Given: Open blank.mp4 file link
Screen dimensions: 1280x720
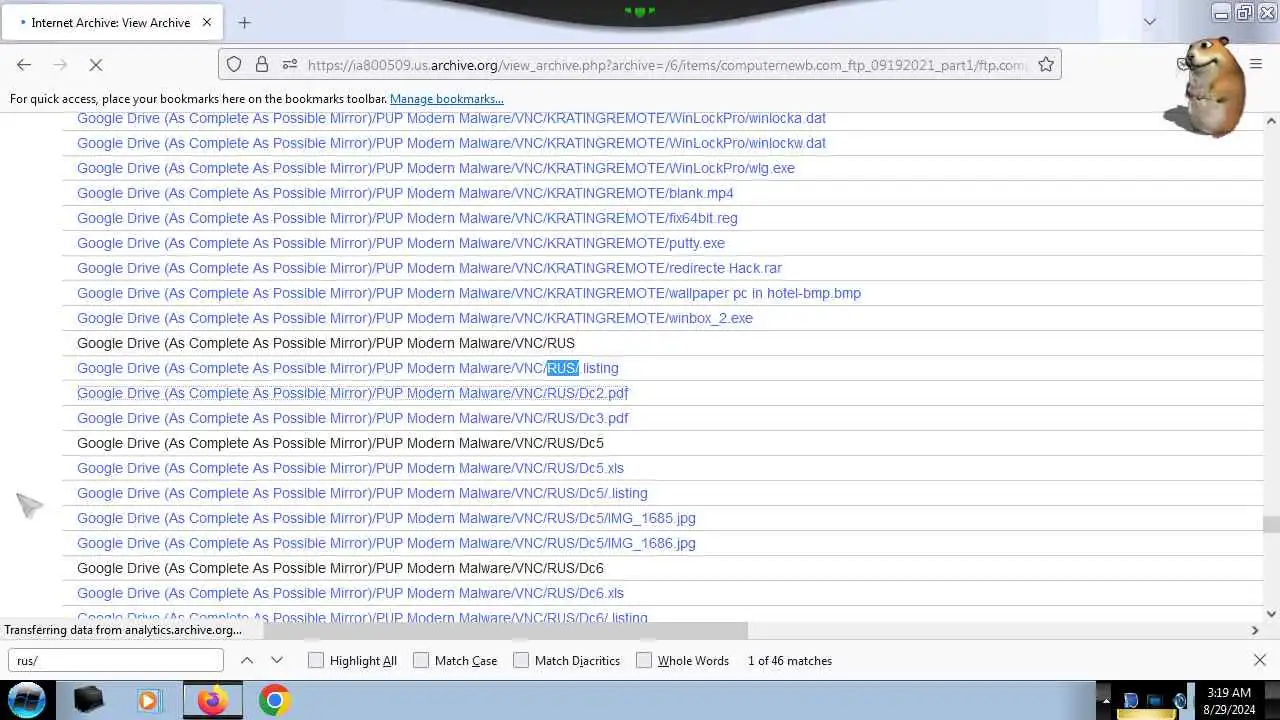Looking at the screenshot, I should (x=405, y=193).
